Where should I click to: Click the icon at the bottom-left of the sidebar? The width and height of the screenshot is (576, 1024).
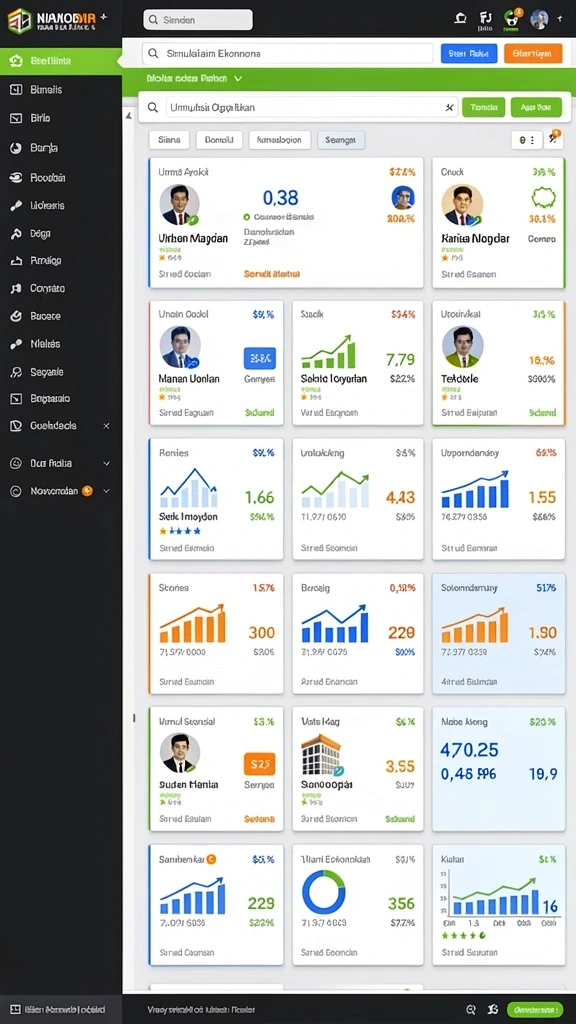15,1010
